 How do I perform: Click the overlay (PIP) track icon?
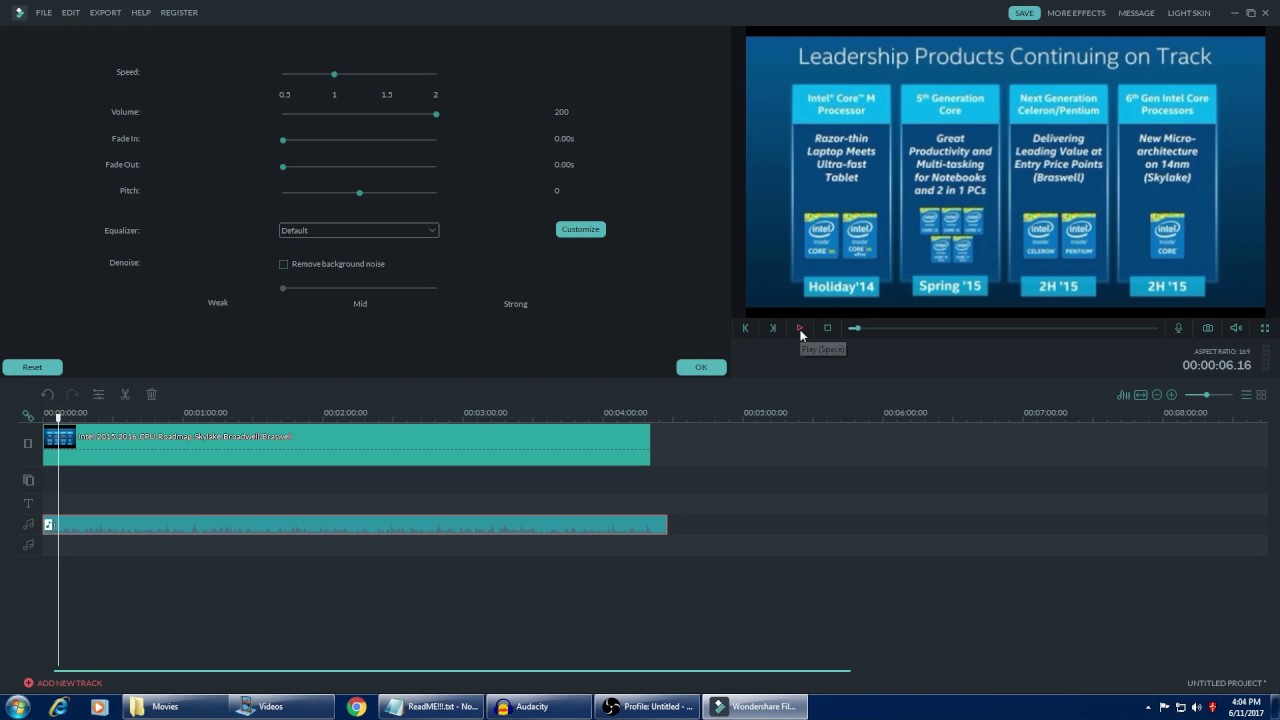[28, 480]
